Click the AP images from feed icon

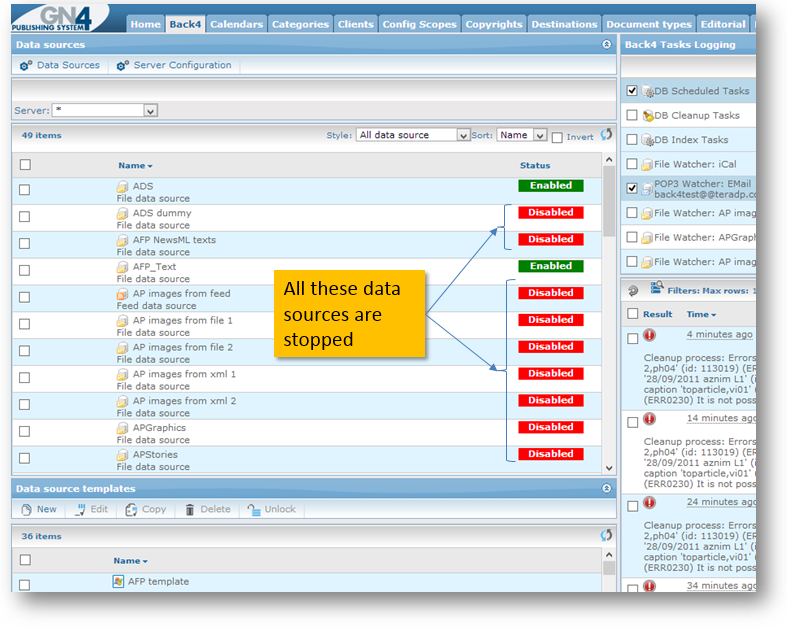(x=122, y=294)
